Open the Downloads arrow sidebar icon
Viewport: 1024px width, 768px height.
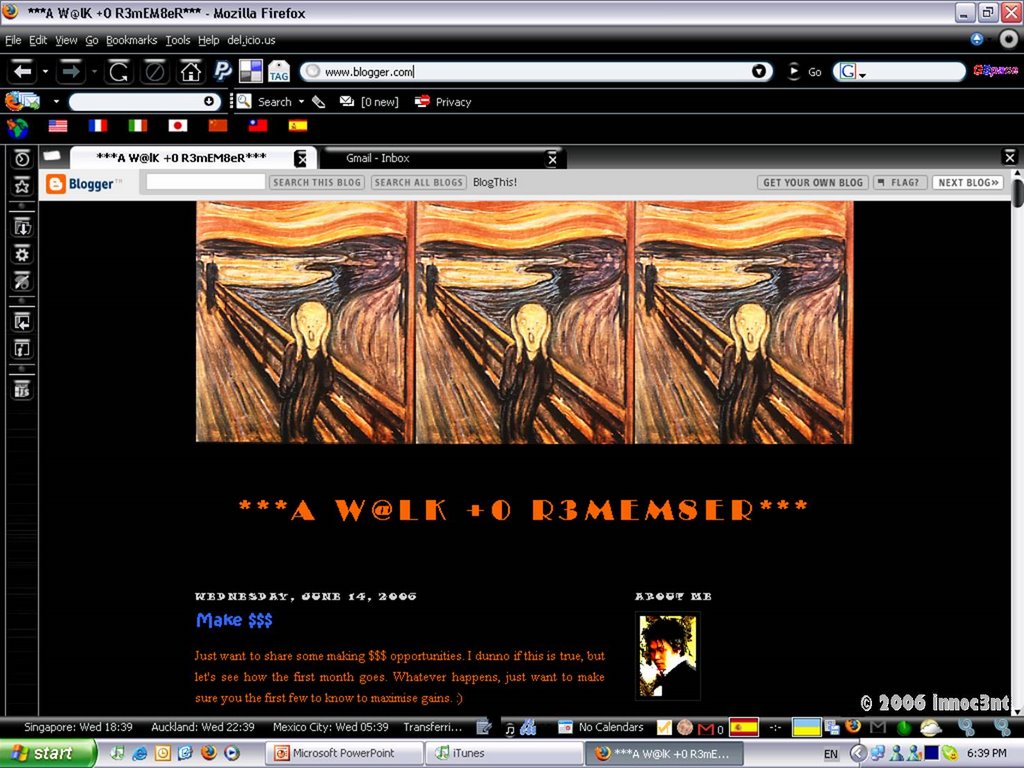(x=22, y=227)
